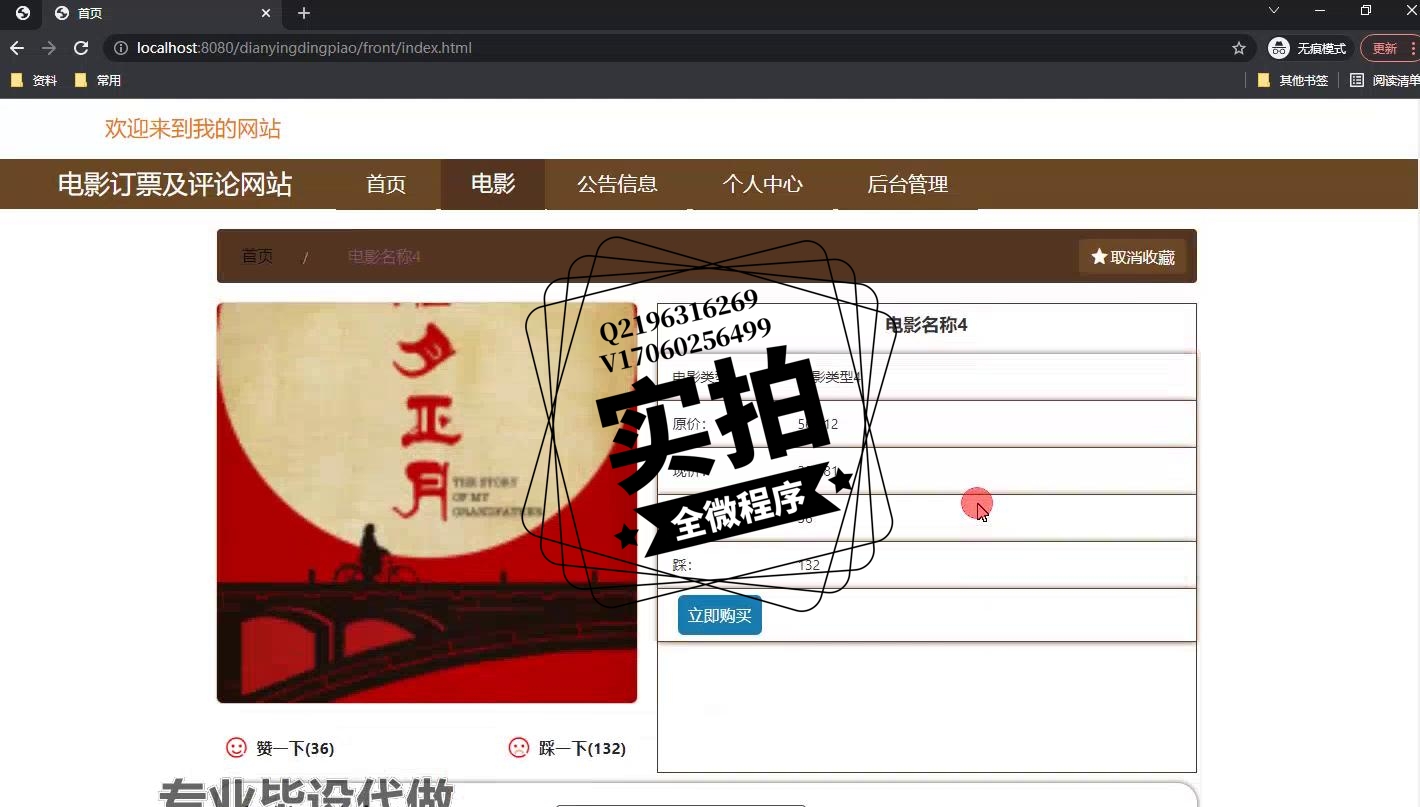Reload the page with refresh icon

point(82,48)
